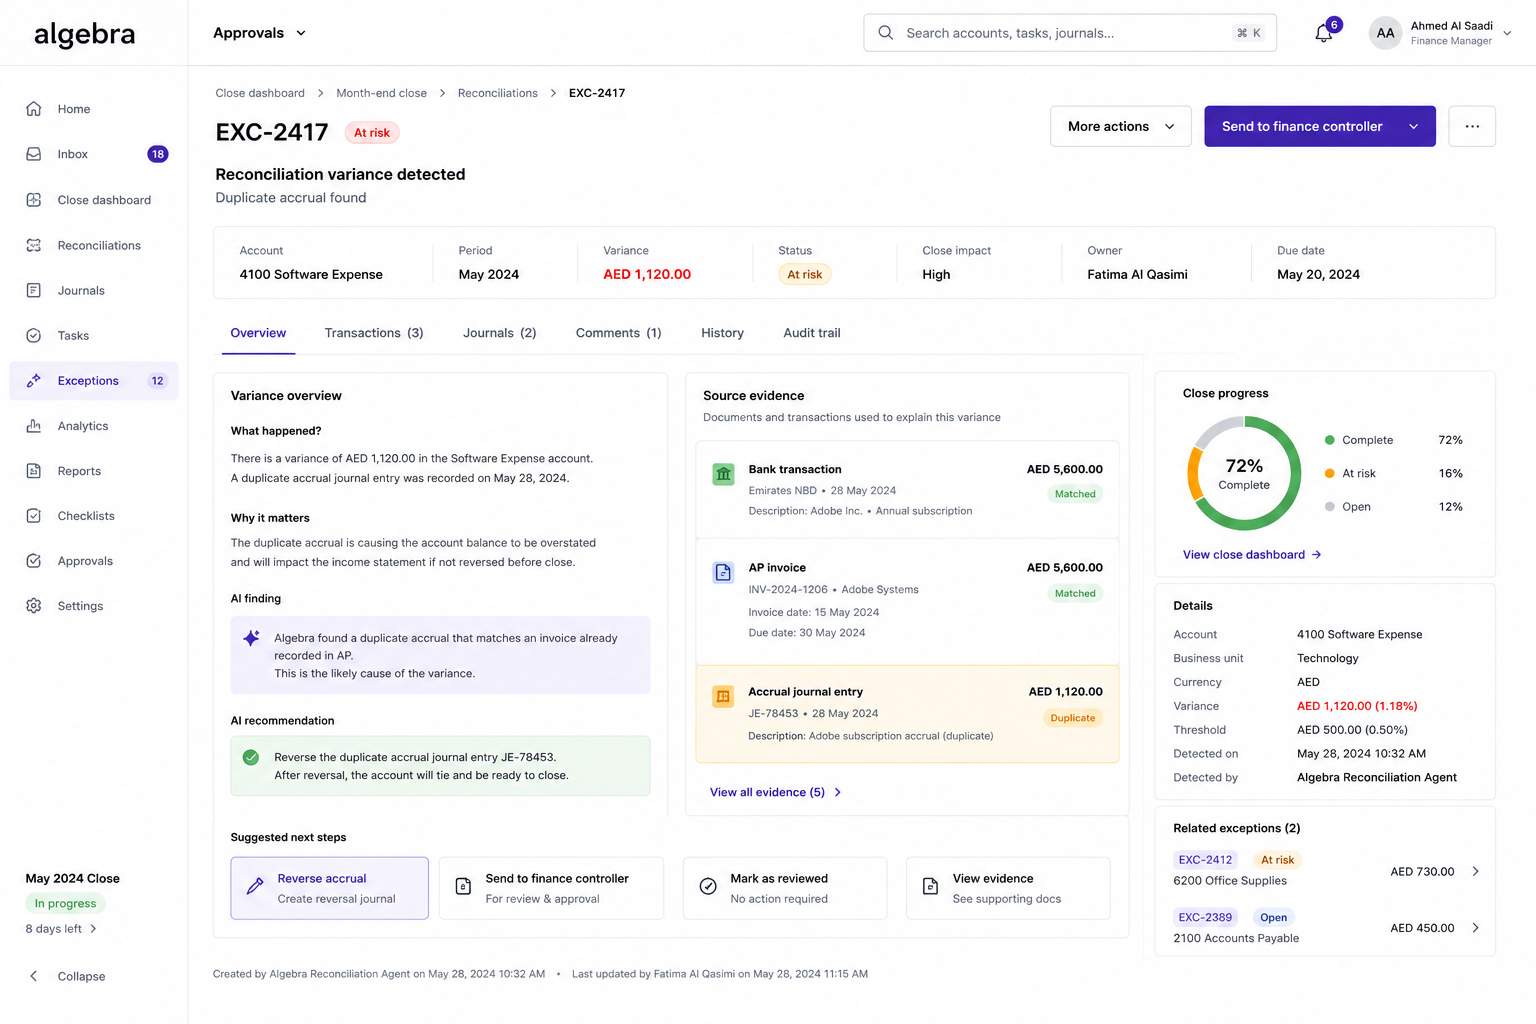This screenshot has height=1024, width=1536.
Task: Follow the View close dashboard link
Action: click(1252, 555)
